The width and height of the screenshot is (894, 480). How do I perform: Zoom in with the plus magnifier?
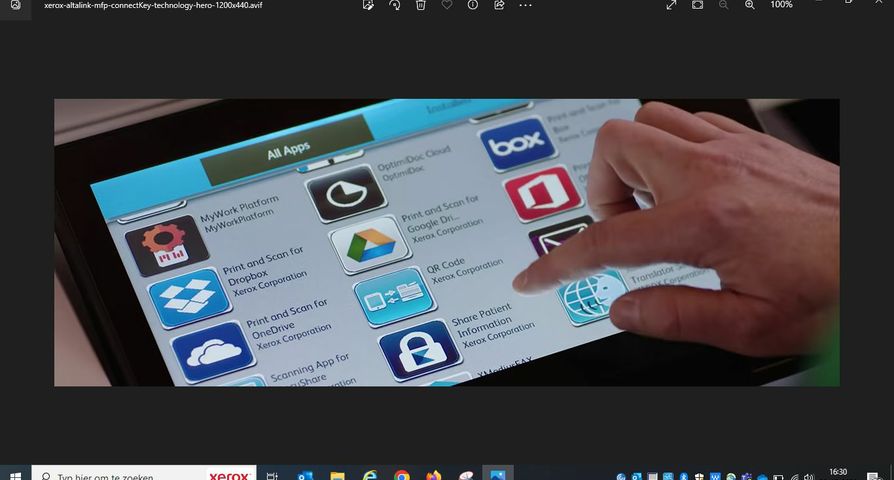[750, 5]
